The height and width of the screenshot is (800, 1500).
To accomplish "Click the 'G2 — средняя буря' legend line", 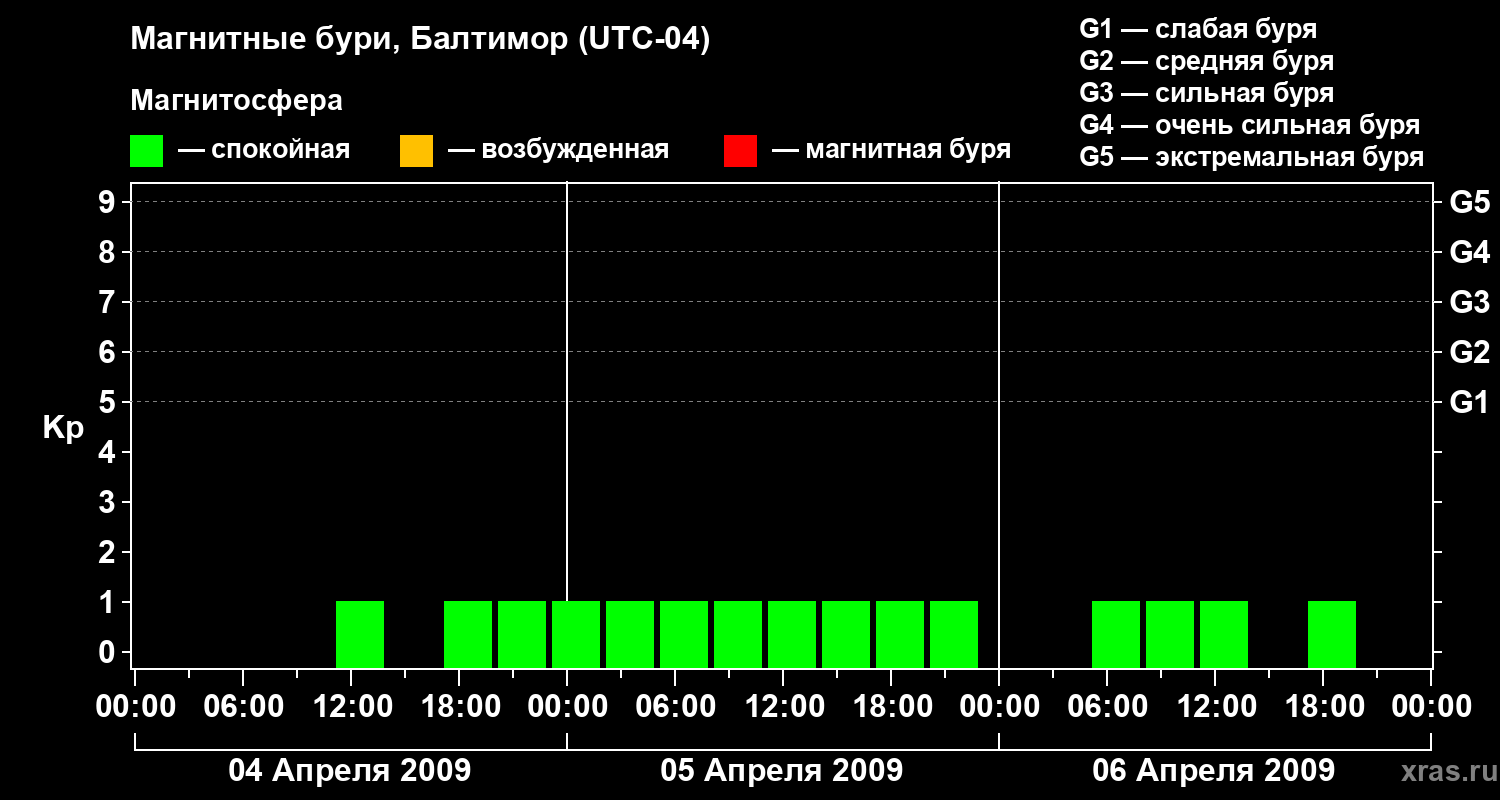I will pyautogui.click(x=1207, y=61).
